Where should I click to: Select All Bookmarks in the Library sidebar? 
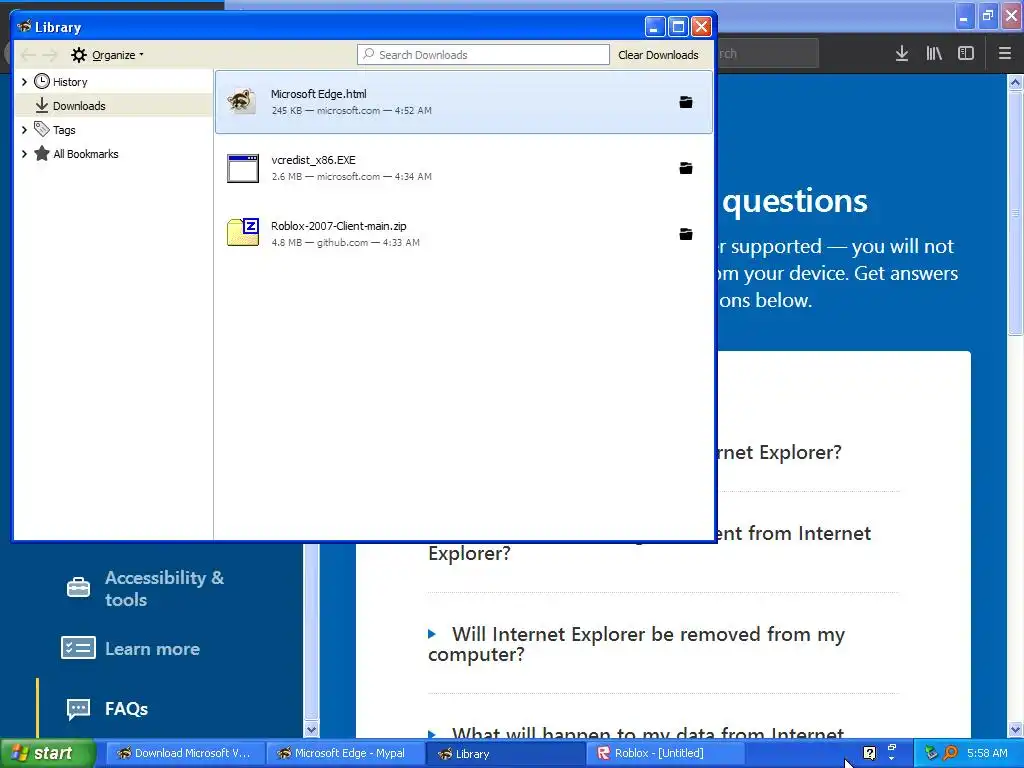(114, 153)
